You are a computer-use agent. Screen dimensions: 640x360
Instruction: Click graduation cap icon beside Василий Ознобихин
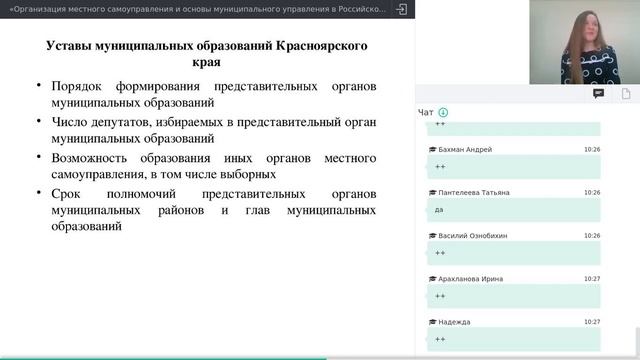click(x=433, y=236)
